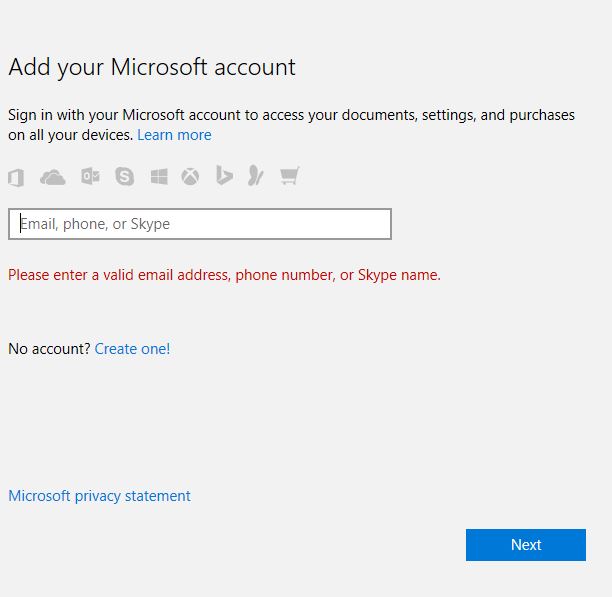The image size is (612, 597).
Task: Click the Bing logo icon
Action: pyautogui.click(x=224, y=175)
